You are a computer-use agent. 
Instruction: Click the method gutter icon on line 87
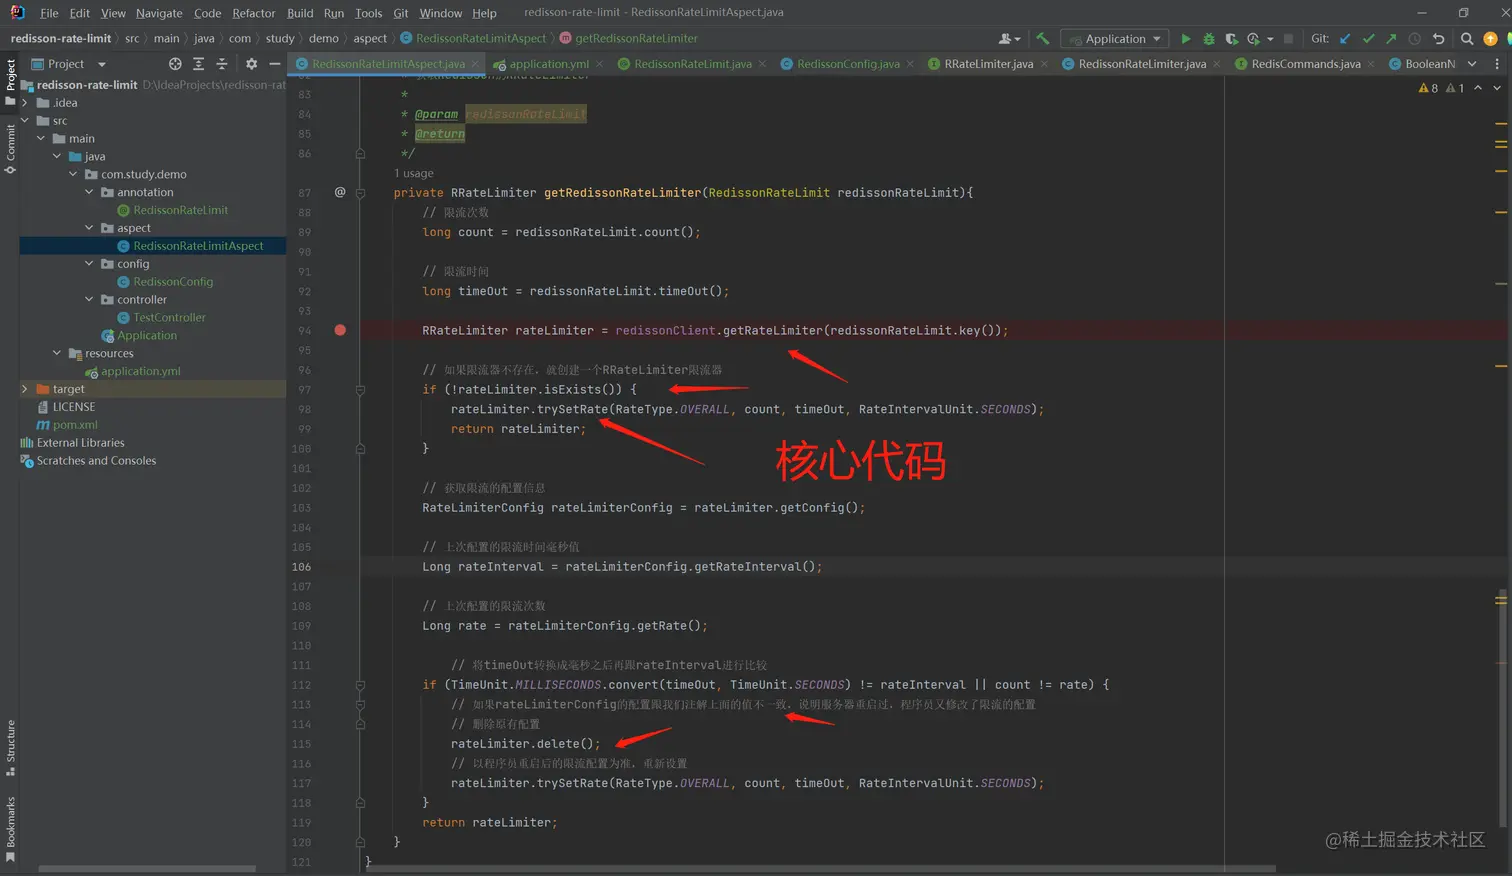pos(340,192)
